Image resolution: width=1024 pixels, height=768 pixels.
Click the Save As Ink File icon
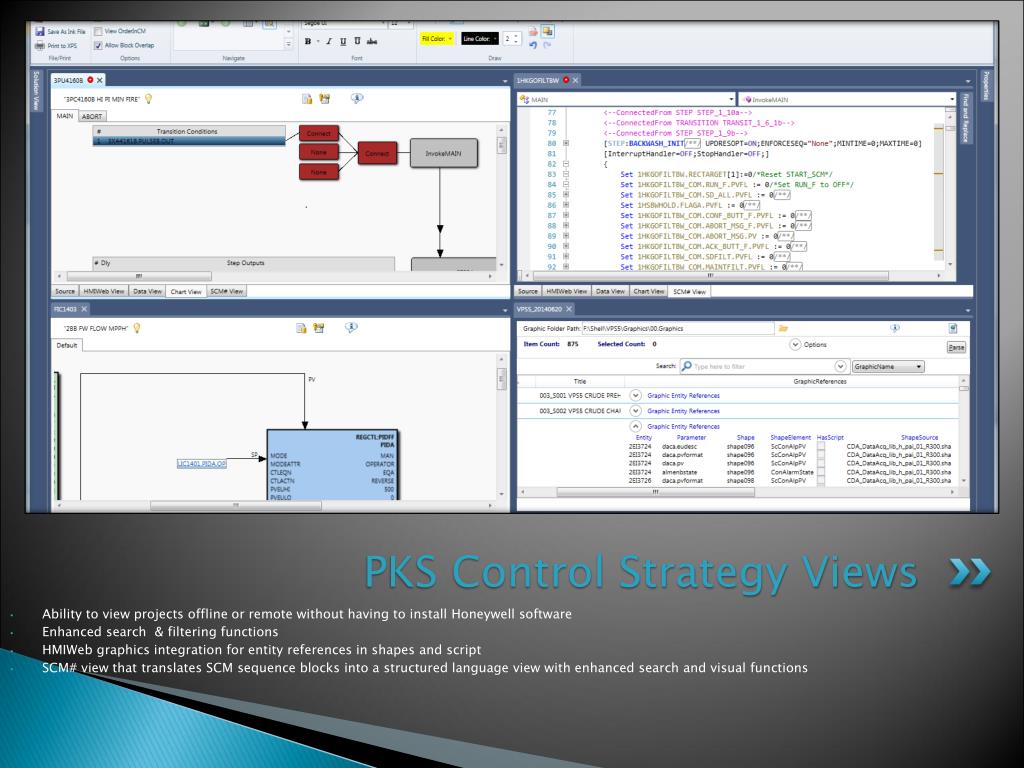pyautogui.click(x=39, y=31)
